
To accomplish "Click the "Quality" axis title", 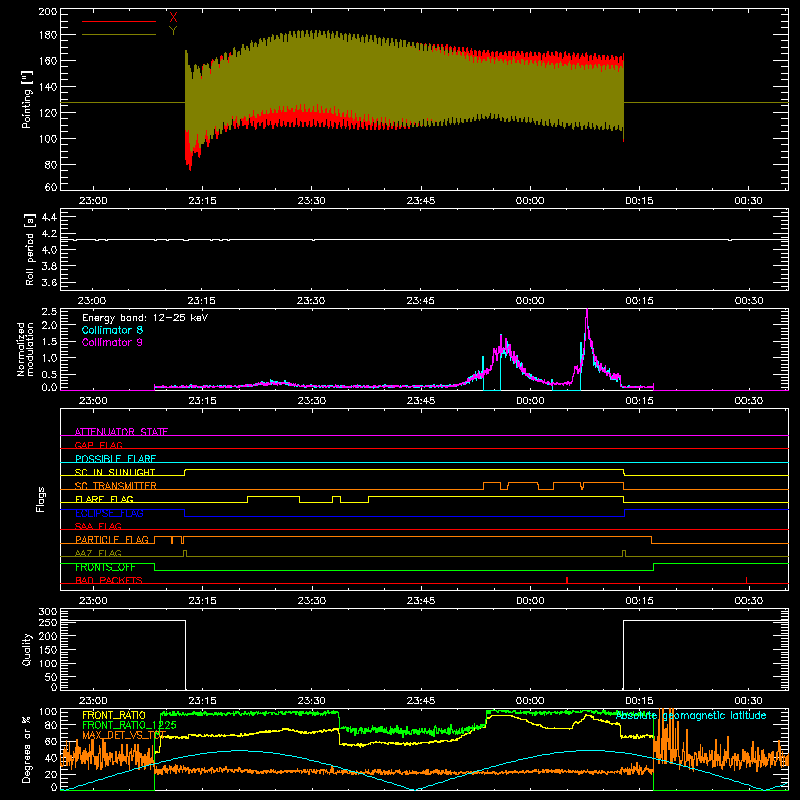I will [x=27, y=649].
